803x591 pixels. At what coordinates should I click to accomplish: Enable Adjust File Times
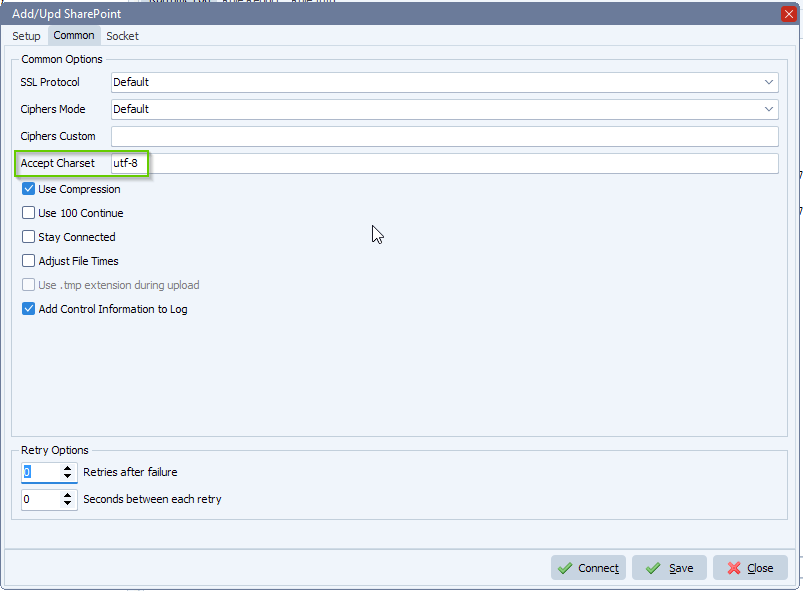(28, 261)
